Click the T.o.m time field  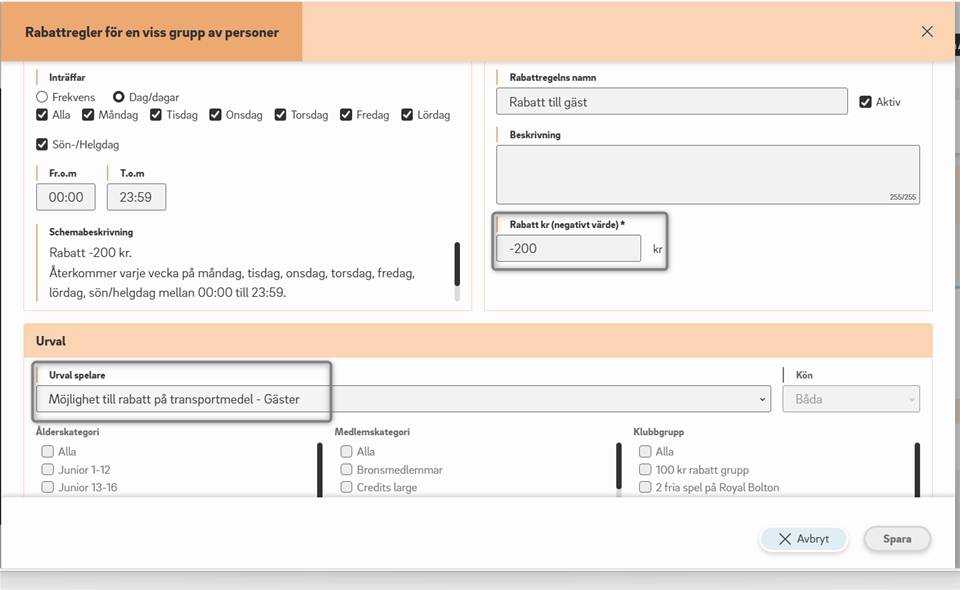136,197
